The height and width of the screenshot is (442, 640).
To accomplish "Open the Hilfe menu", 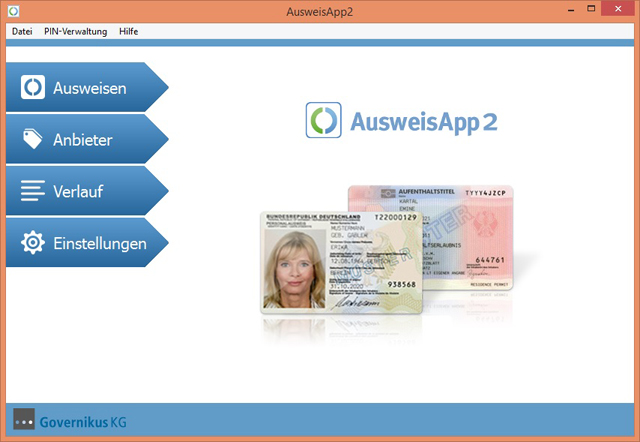I will pos(129,31).
